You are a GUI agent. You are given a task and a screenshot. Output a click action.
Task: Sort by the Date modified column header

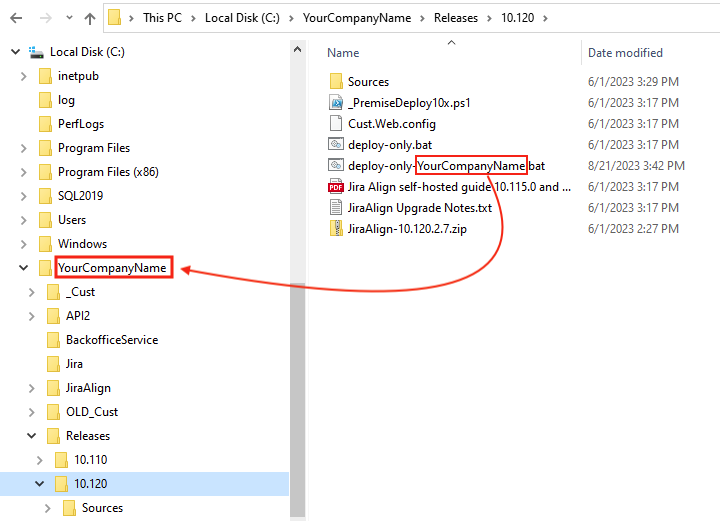pyautogui.click(x=625, y=53)
